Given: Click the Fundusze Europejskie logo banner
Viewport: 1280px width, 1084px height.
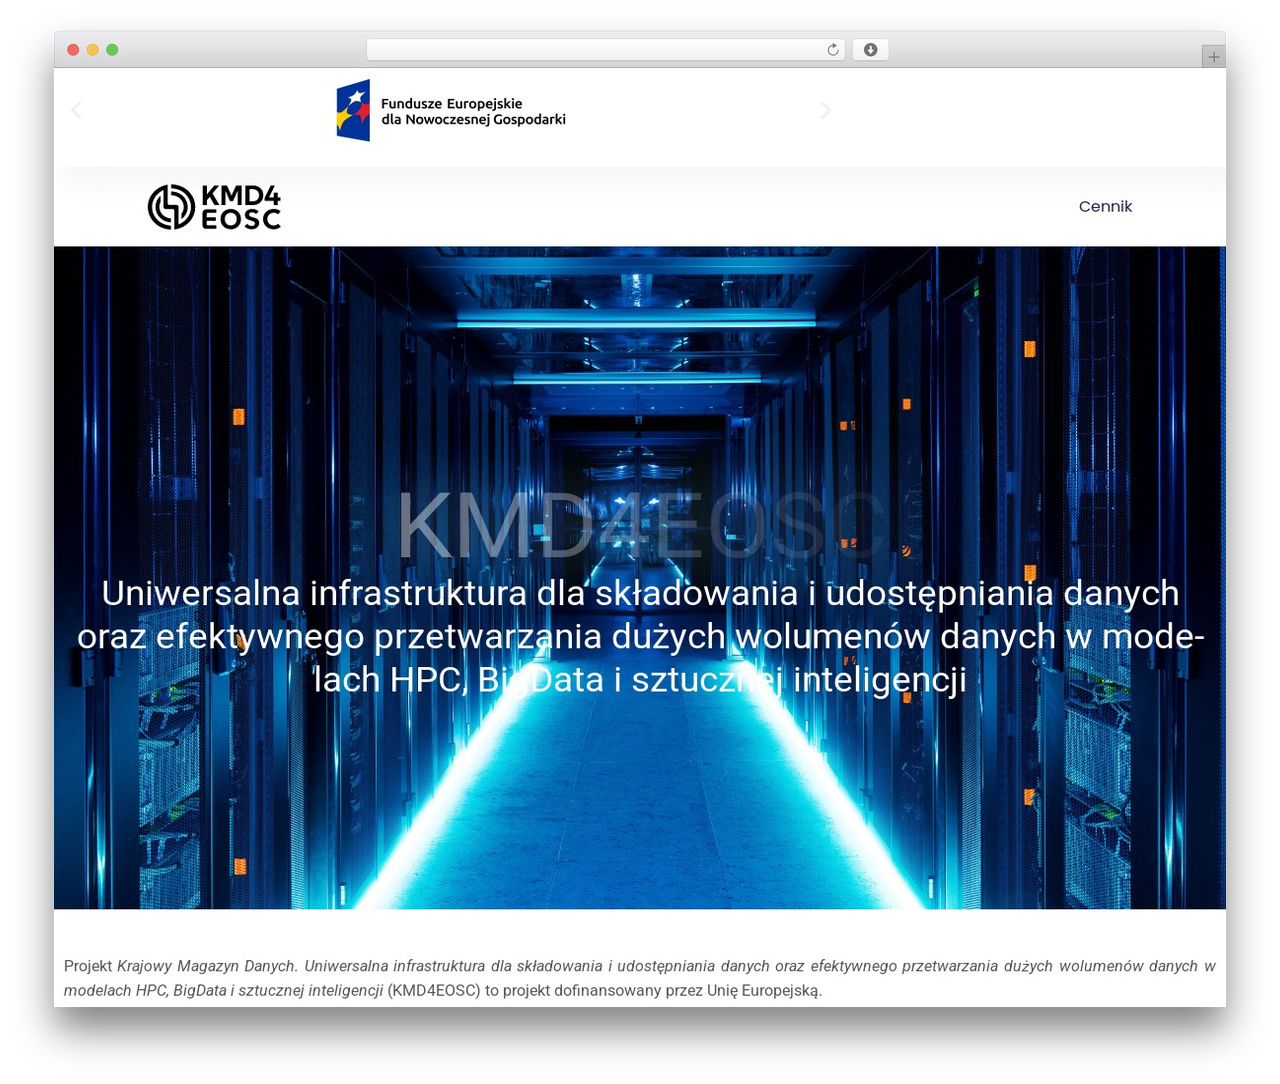Looking at the screenshot, I should pyautogui.click(x=451, y=111).
